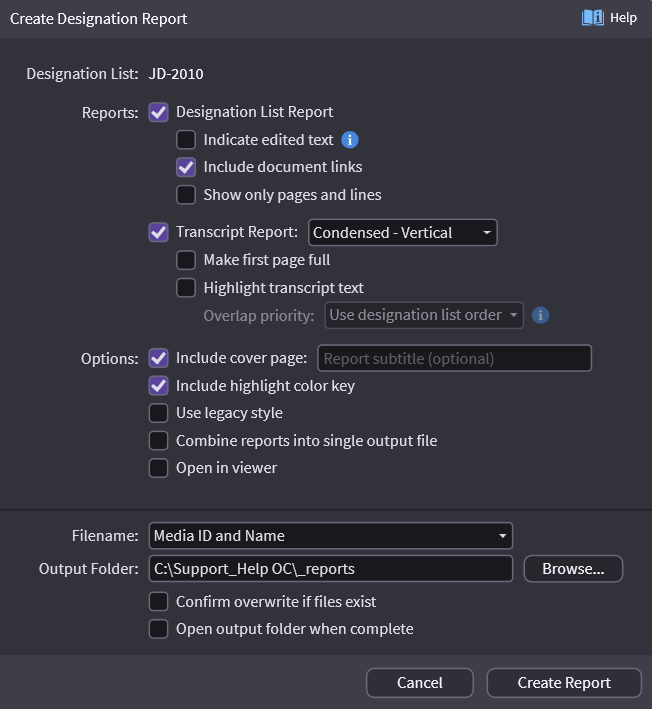Image resolution: width=652 pixels, height=709 pixels.
Task: Enable Indicate edited text option
Action: [186, 140]
